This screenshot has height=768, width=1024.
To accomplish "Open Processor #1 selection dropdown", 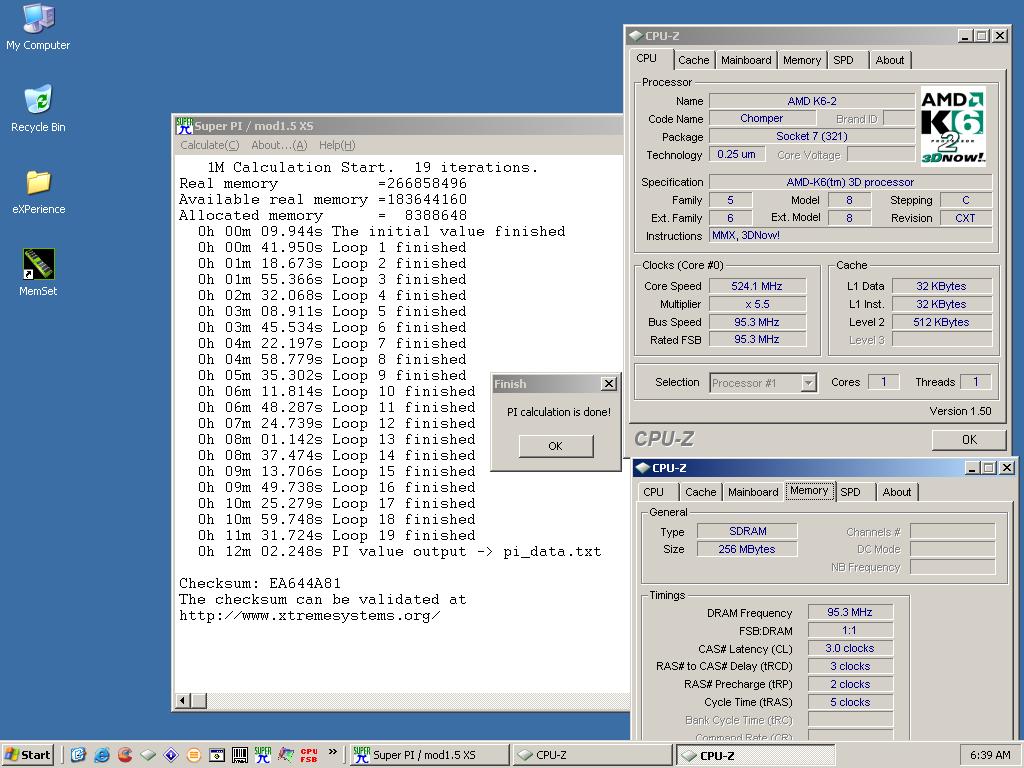I will [x=808, y=383].
